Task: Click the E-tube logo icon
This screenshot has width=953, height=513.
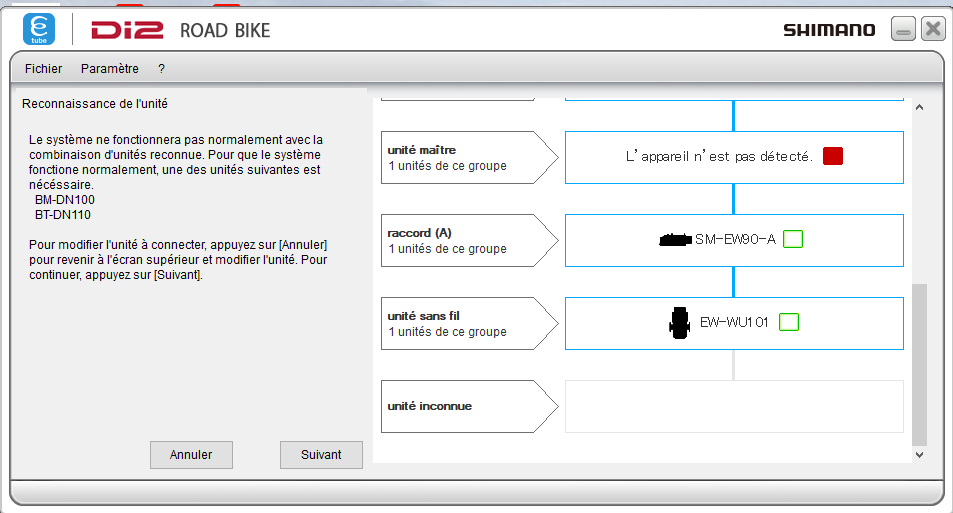Action: 39,29
